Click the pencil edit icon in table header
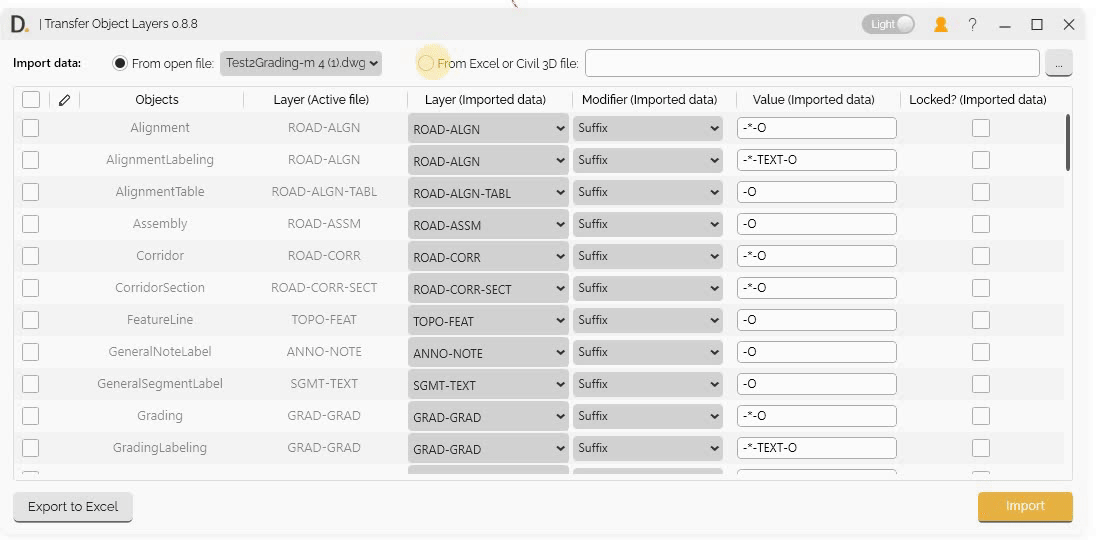This screenshot has width=1098, height=540. (64, 100)
